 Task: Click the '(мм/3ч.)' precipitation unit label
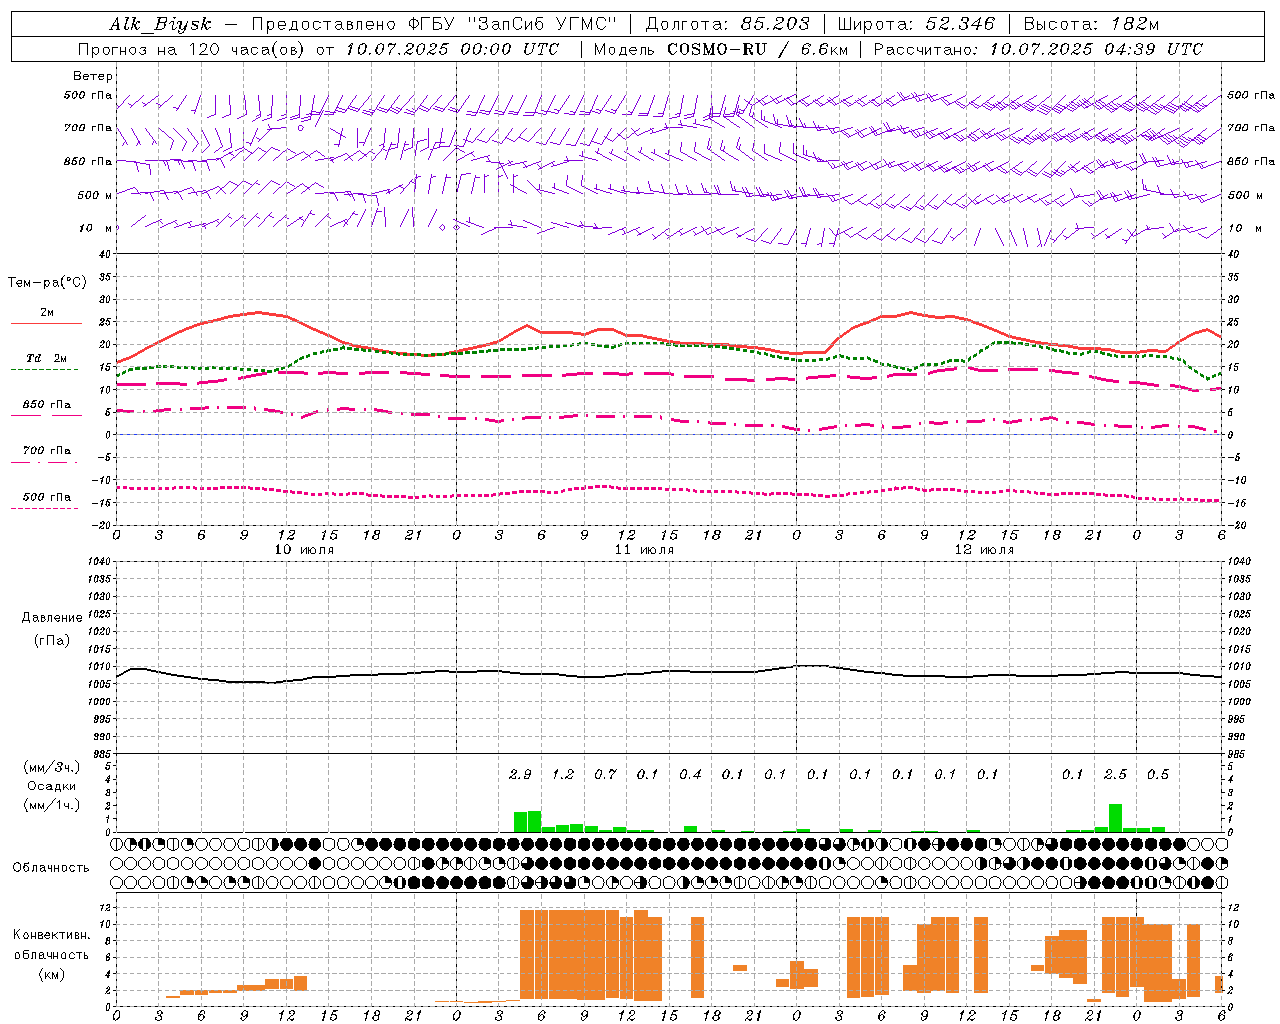pos(52,767)
